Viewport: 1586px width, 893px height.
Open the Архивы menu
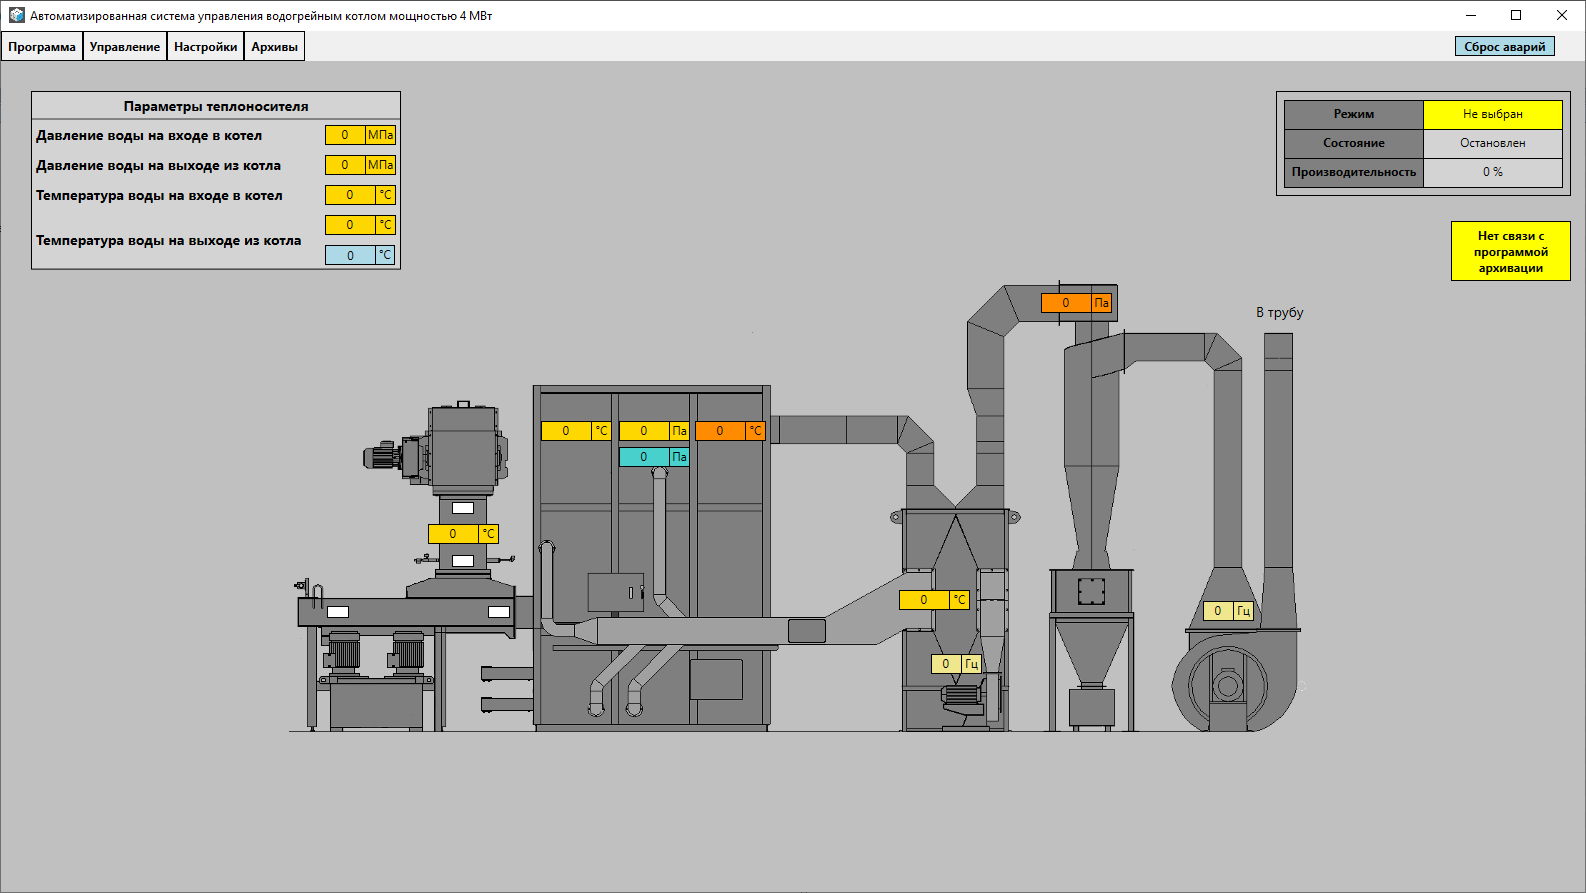click(x=275, y=47)
